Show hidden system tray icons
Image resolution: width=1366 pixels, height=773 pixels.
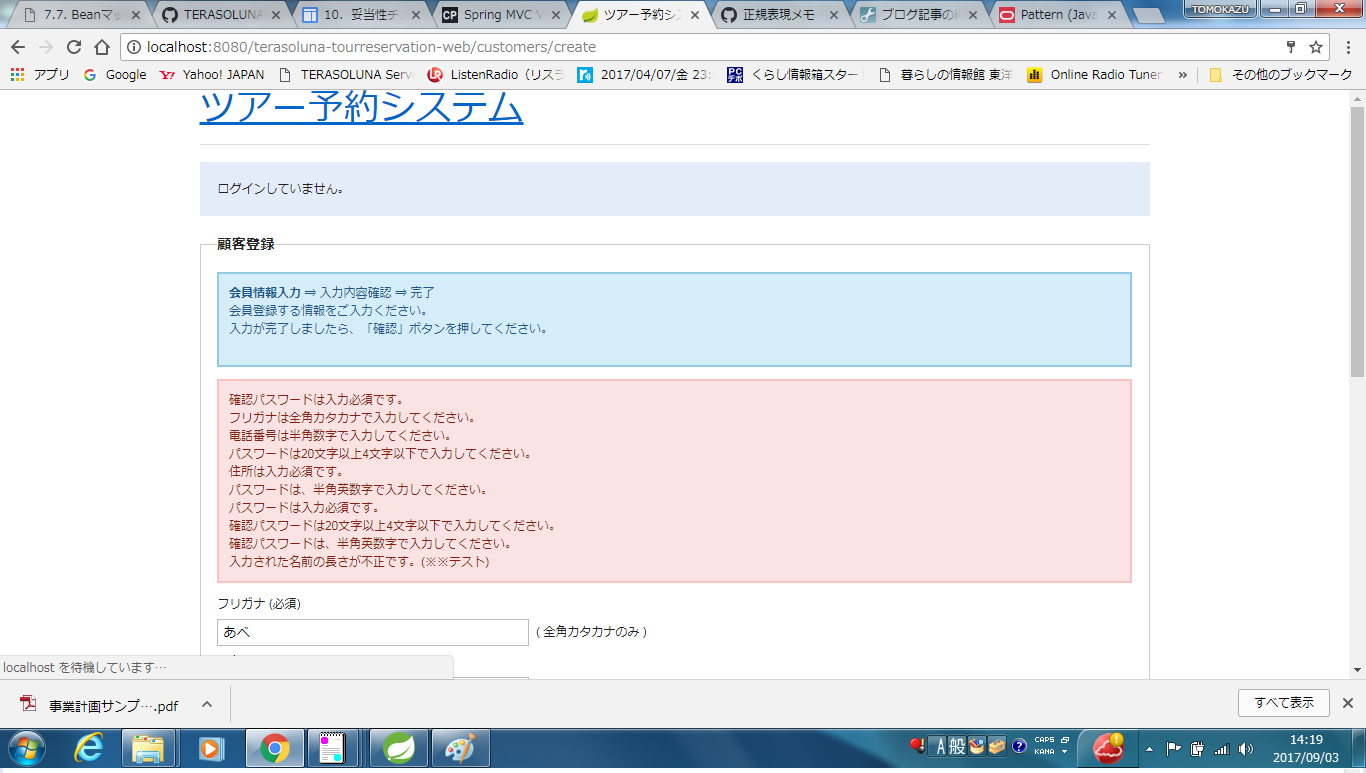[1149, 748]
